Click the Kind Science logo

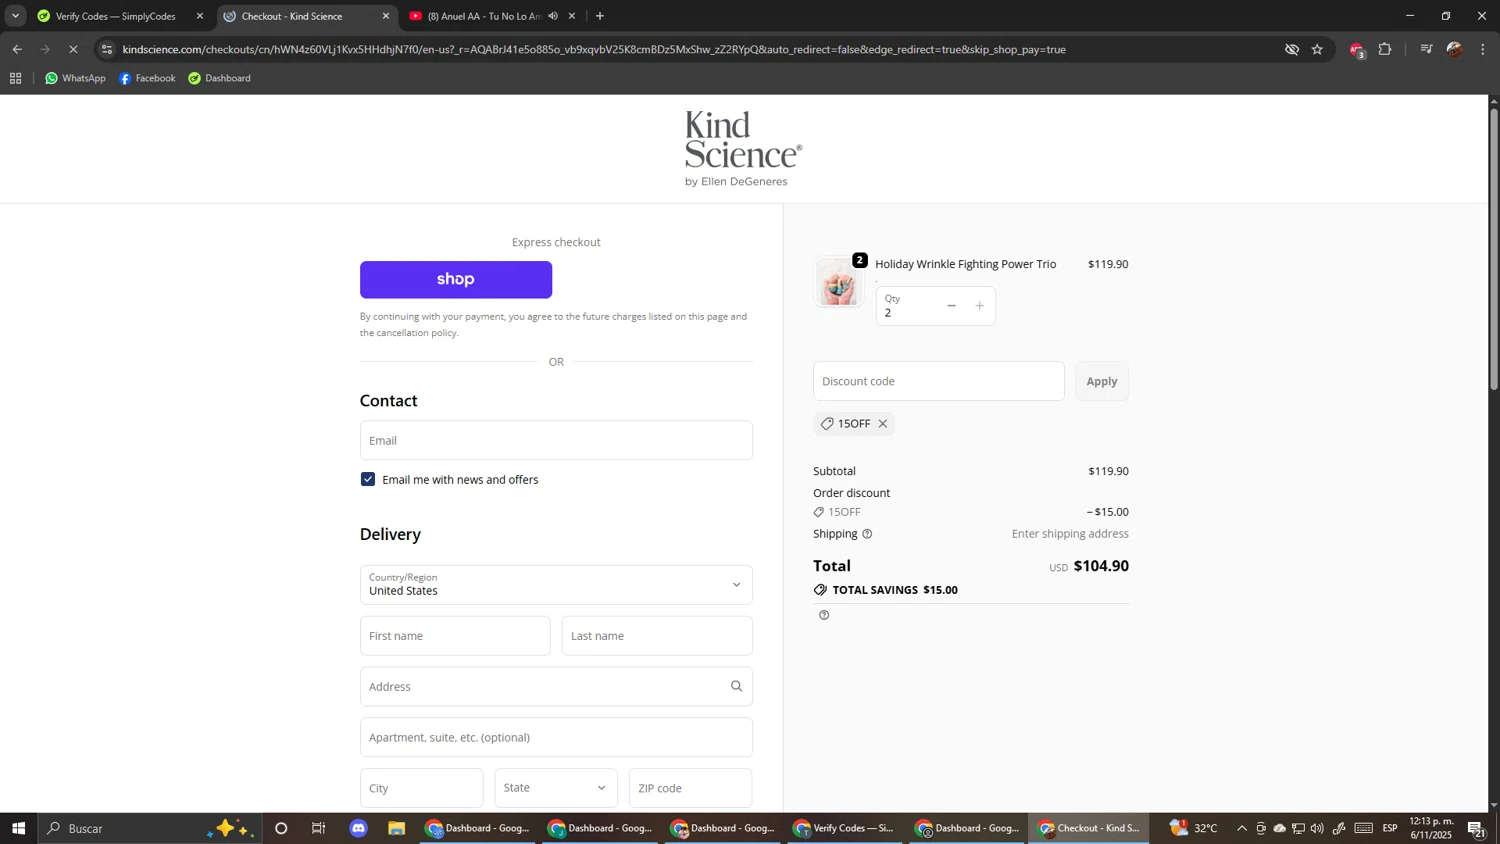click(x=743, y=148)
